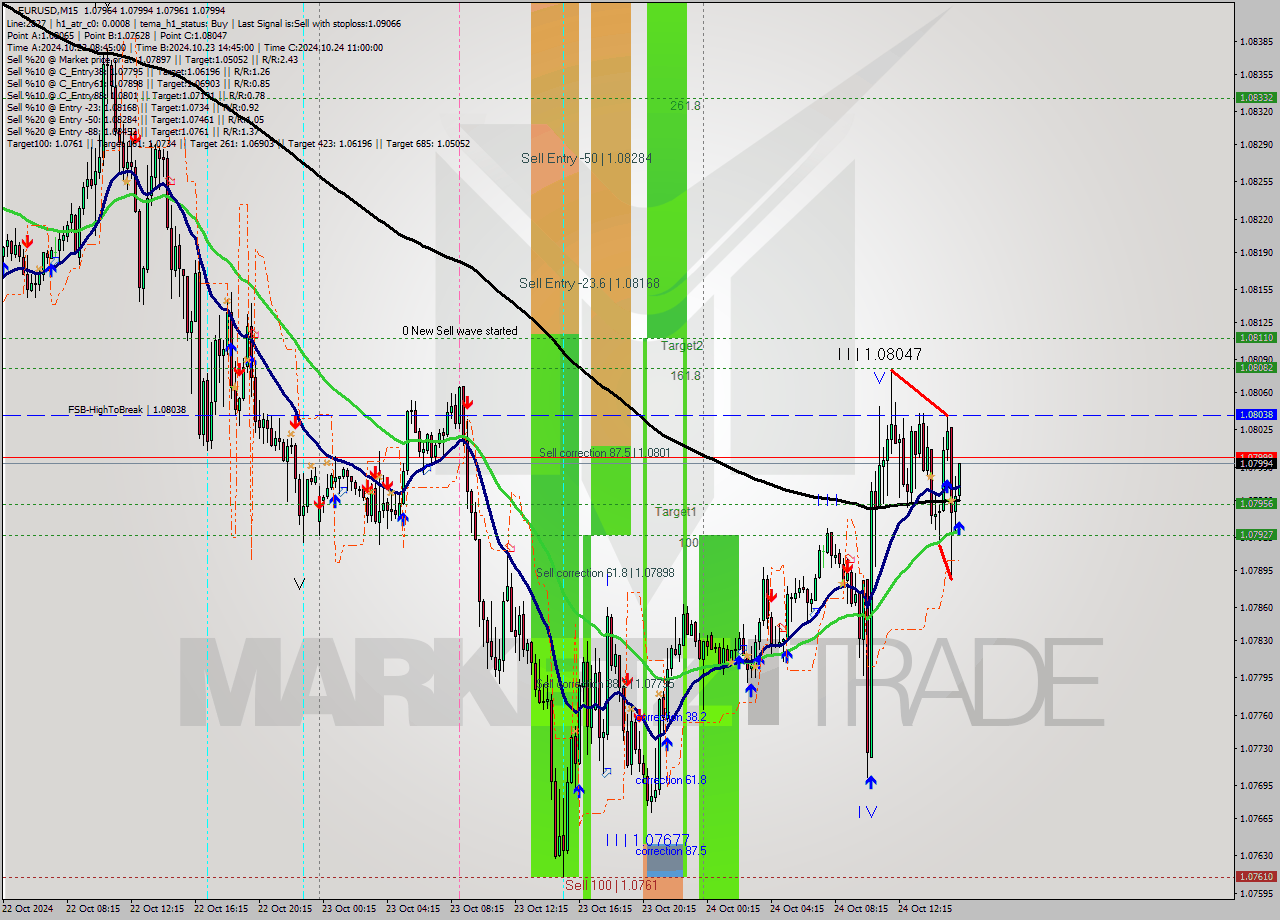Click the 'FSB-HighToBreak | 1.08038' label

(x=127, y=410)
